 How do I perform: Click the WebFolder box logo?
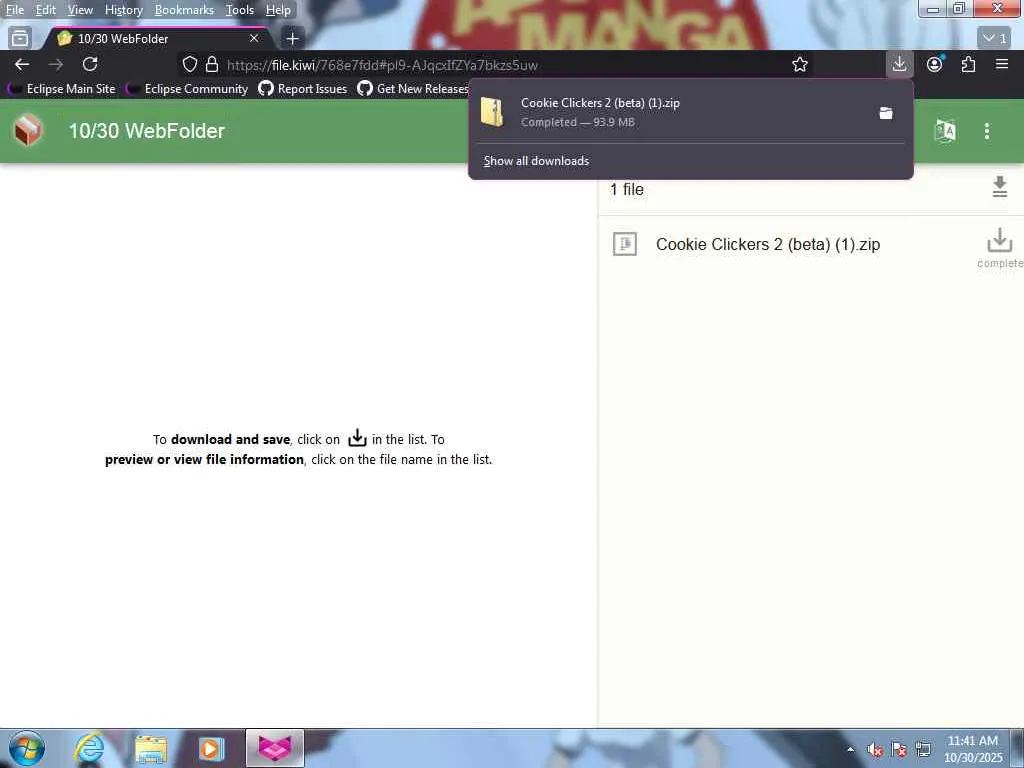pos(28,131)
